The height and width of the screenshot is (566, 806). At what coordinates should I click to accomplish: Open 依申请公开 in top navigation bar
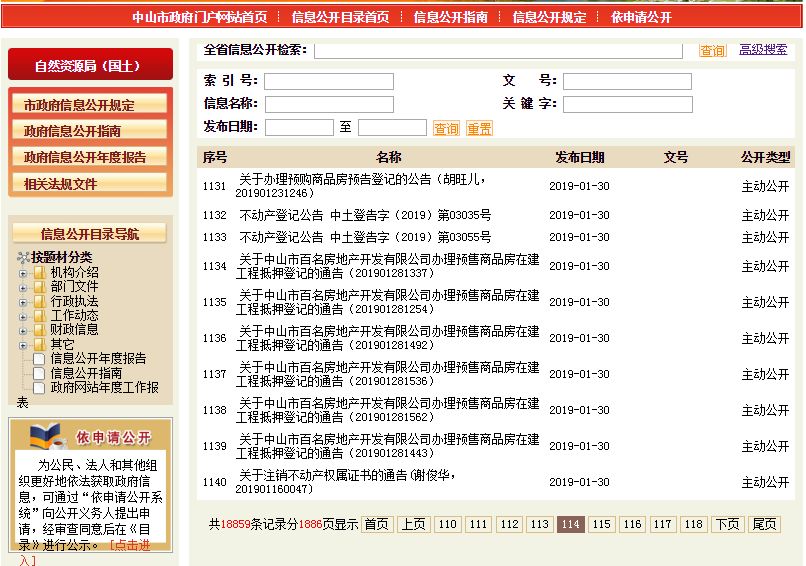[x=641, y=17]
